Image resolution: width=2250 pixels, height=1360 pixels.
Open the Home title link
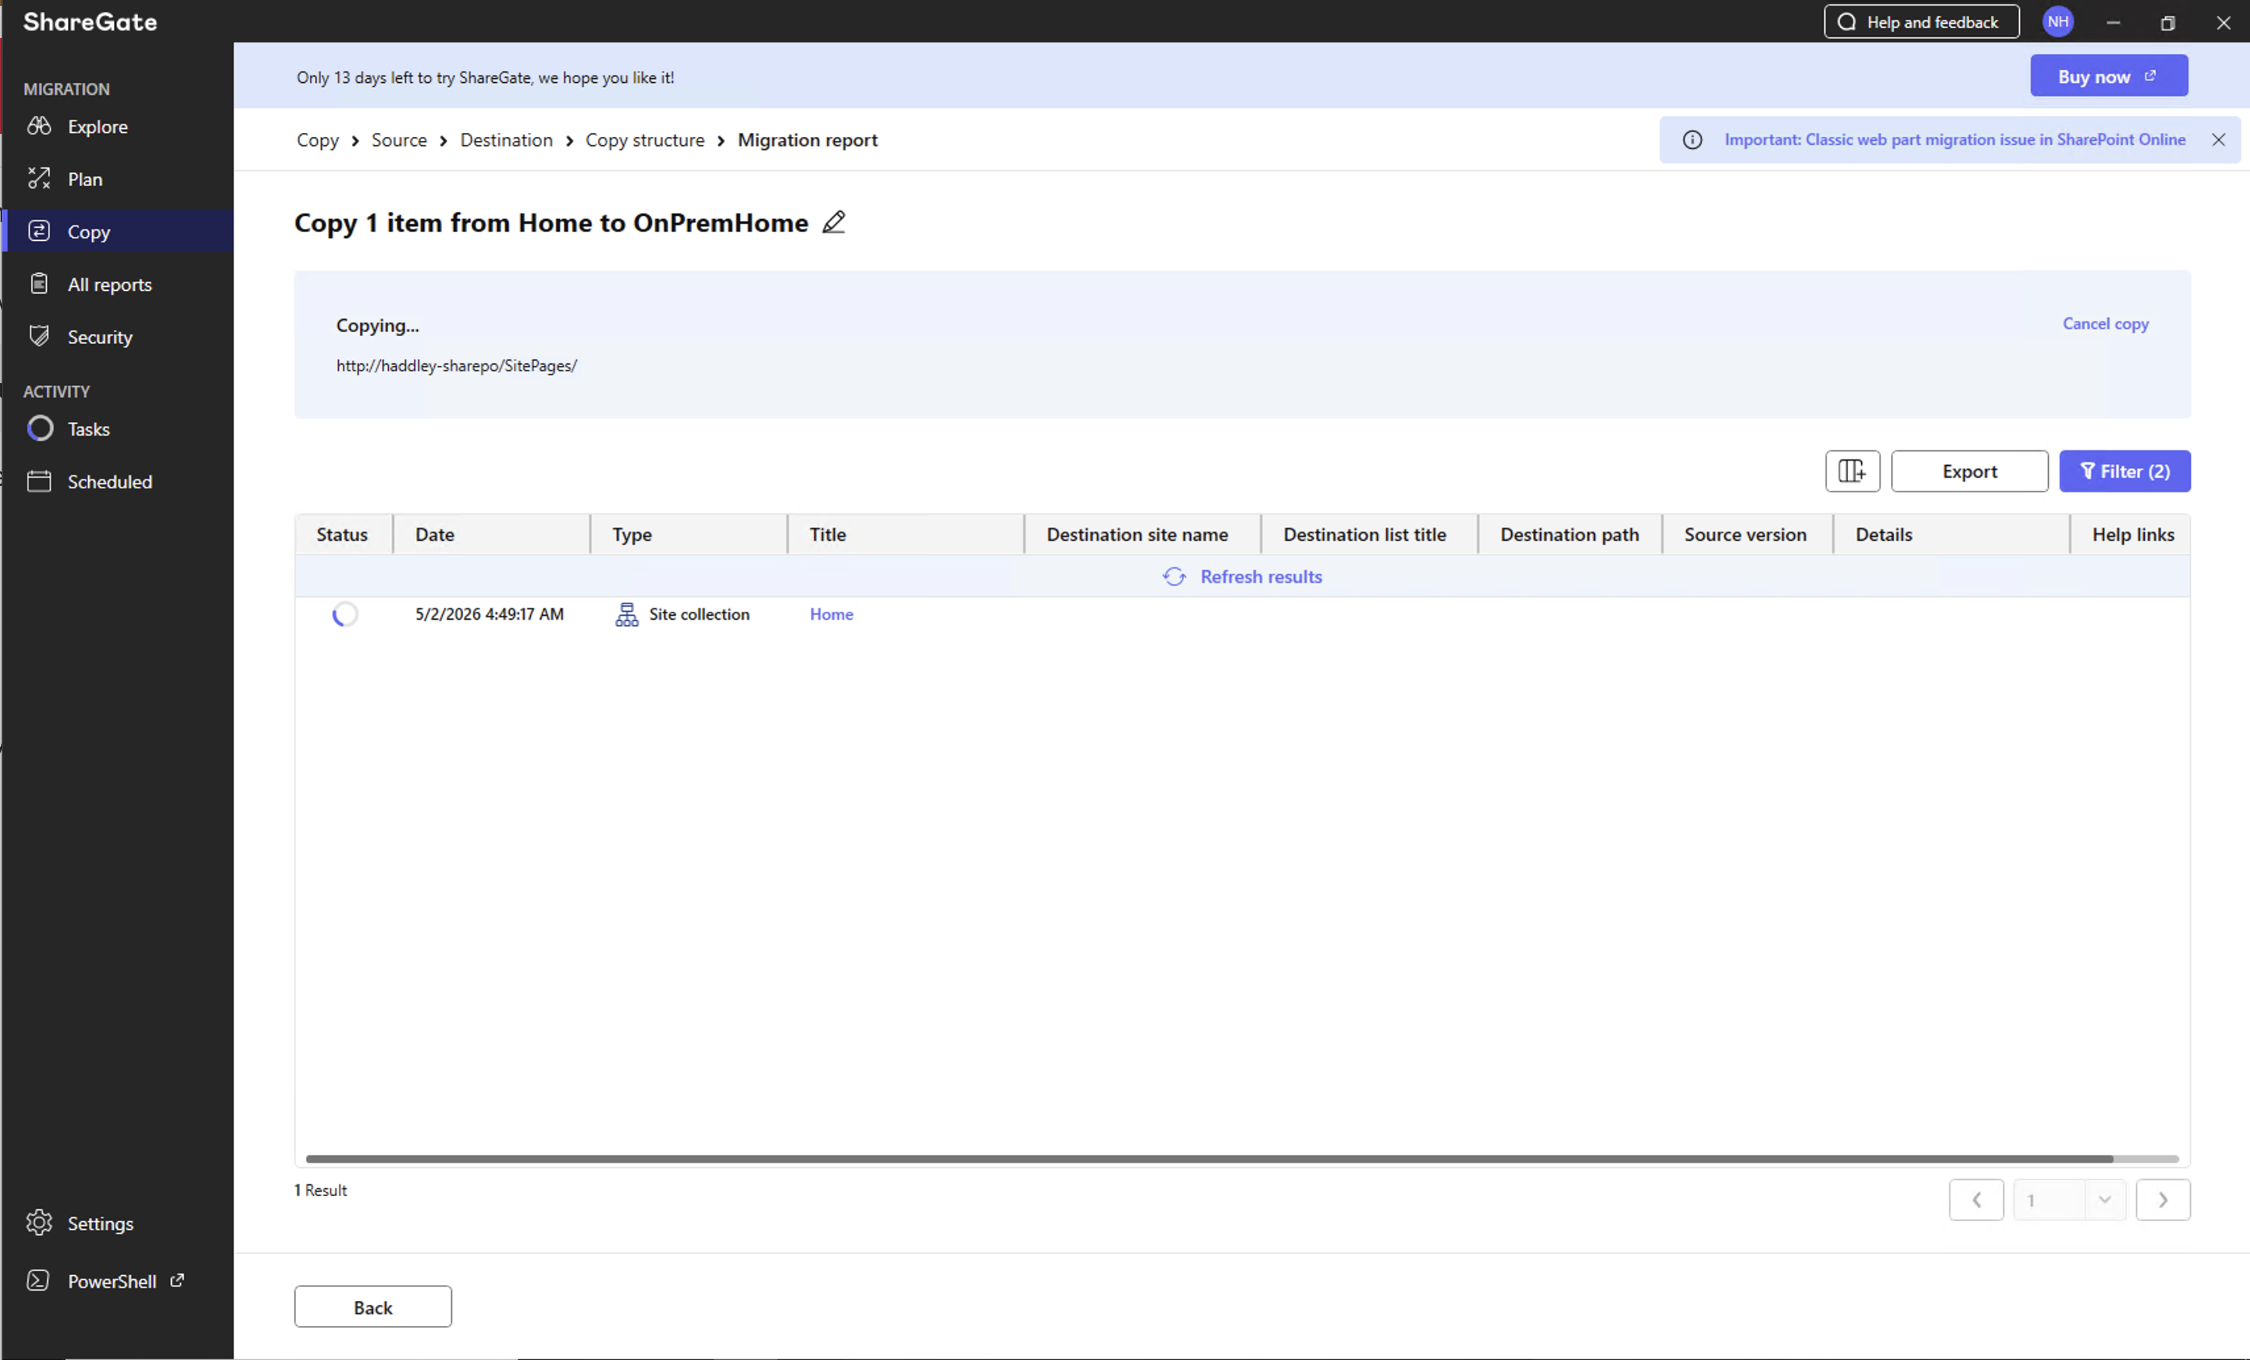[831, 614]
